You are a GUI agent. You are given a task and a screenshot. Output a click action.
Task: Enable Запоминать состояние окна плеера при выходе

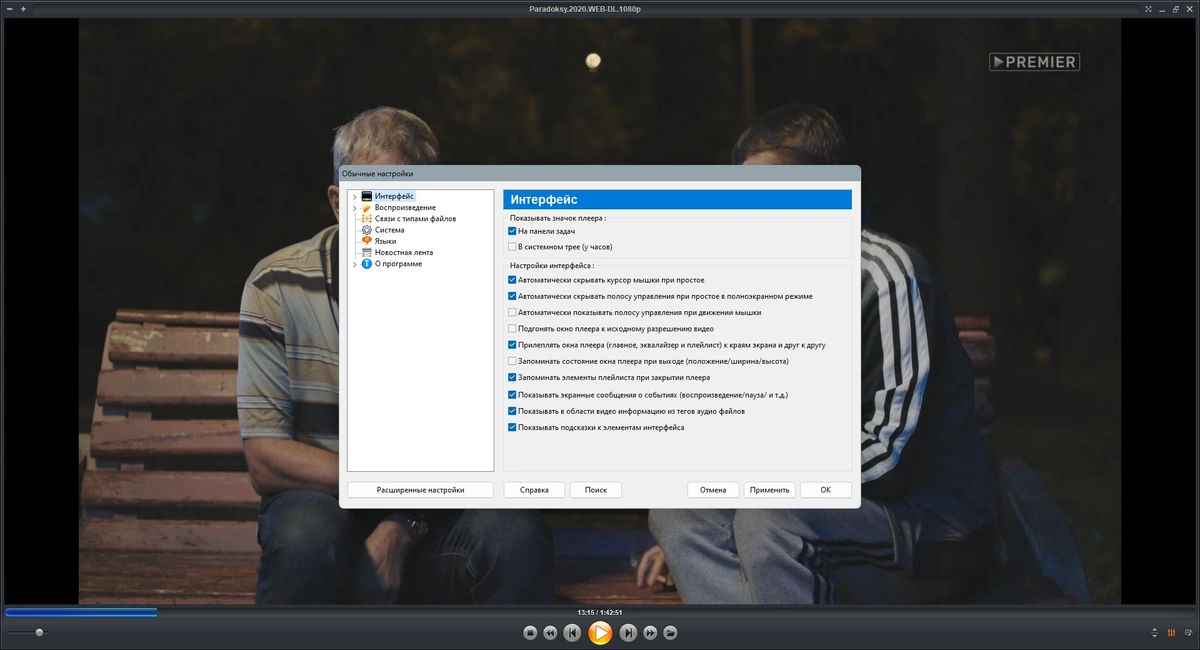[x=512, y=361]
